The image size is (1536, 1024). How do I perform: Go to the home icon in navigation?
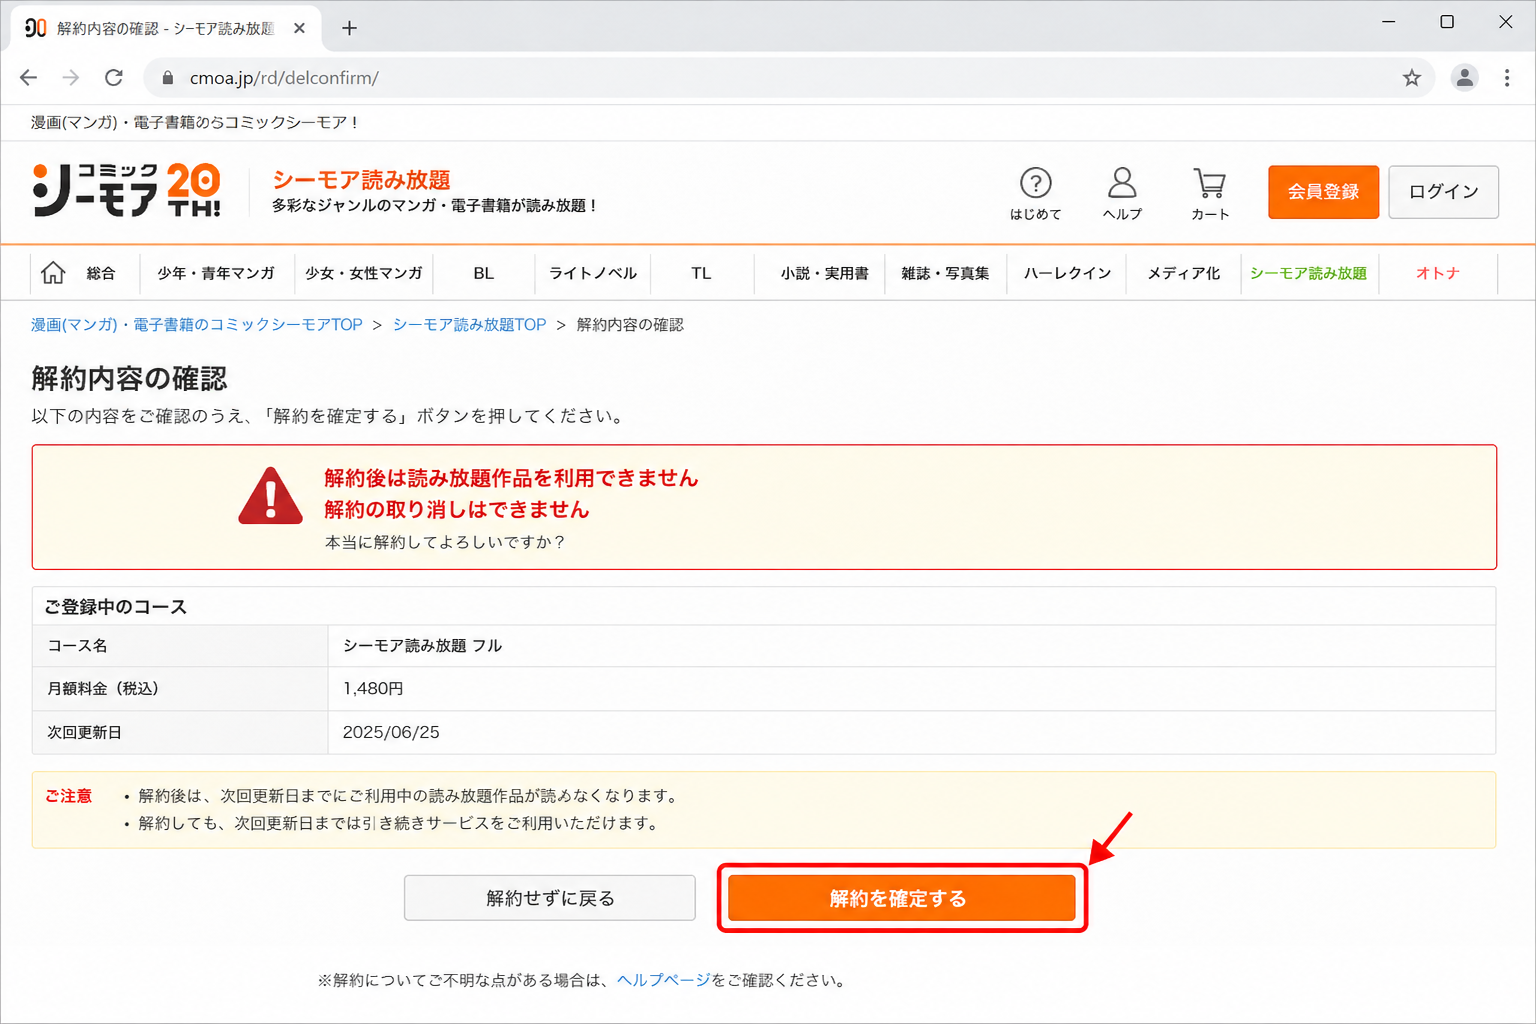(53, 273)
